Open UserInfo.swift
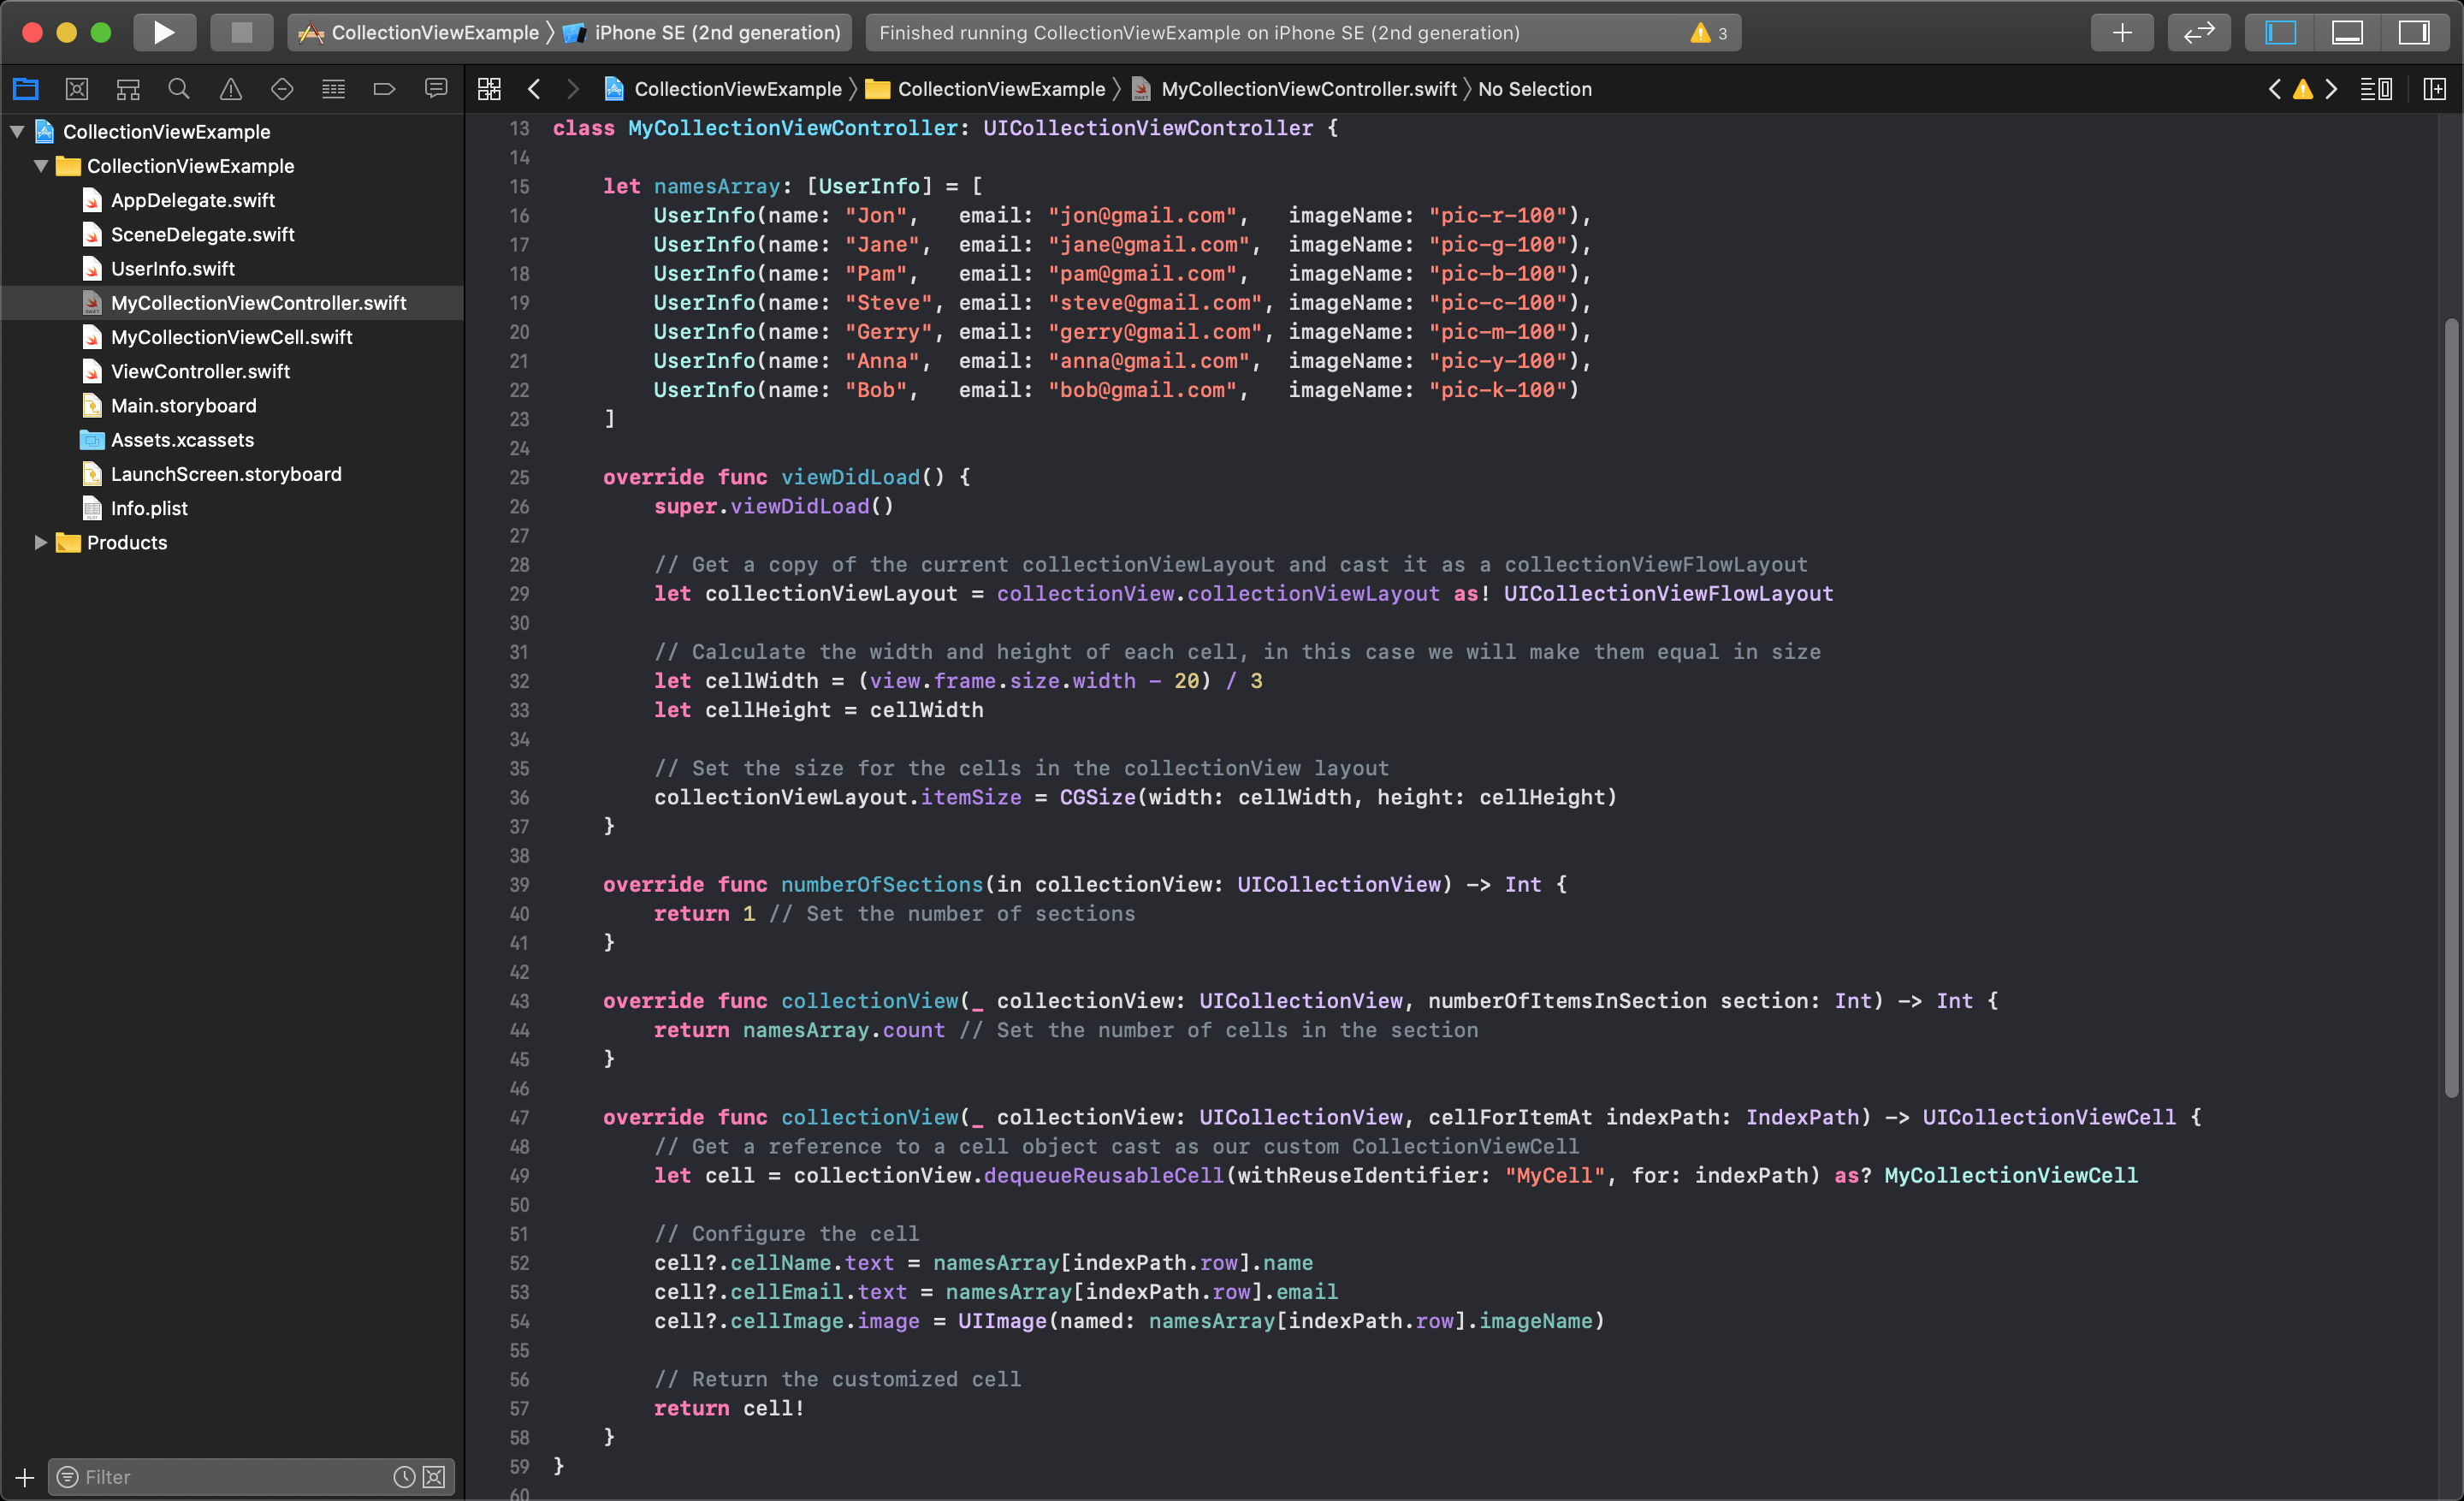Viewport: 2464px width, 1501px height. tap(232, 268)
